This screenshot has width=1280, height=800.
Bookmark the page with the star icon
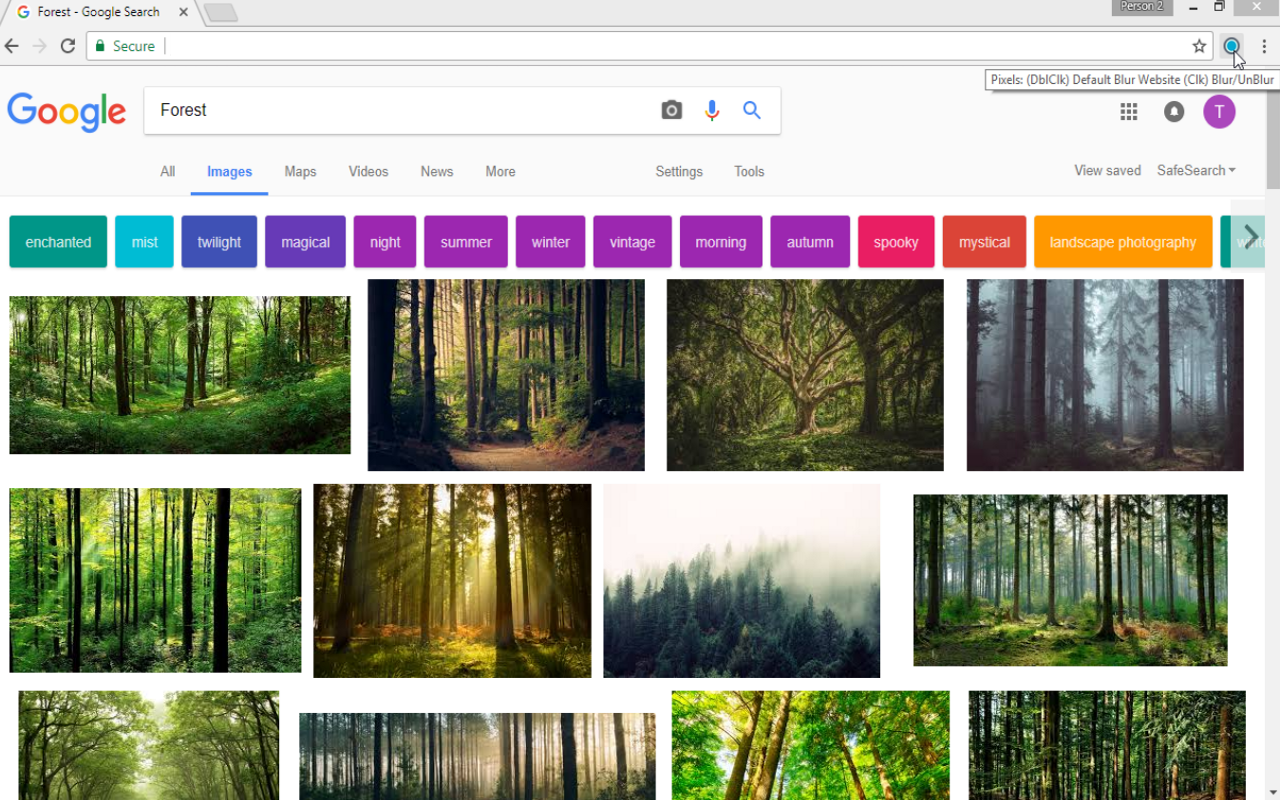click(x=1199, y=46)
